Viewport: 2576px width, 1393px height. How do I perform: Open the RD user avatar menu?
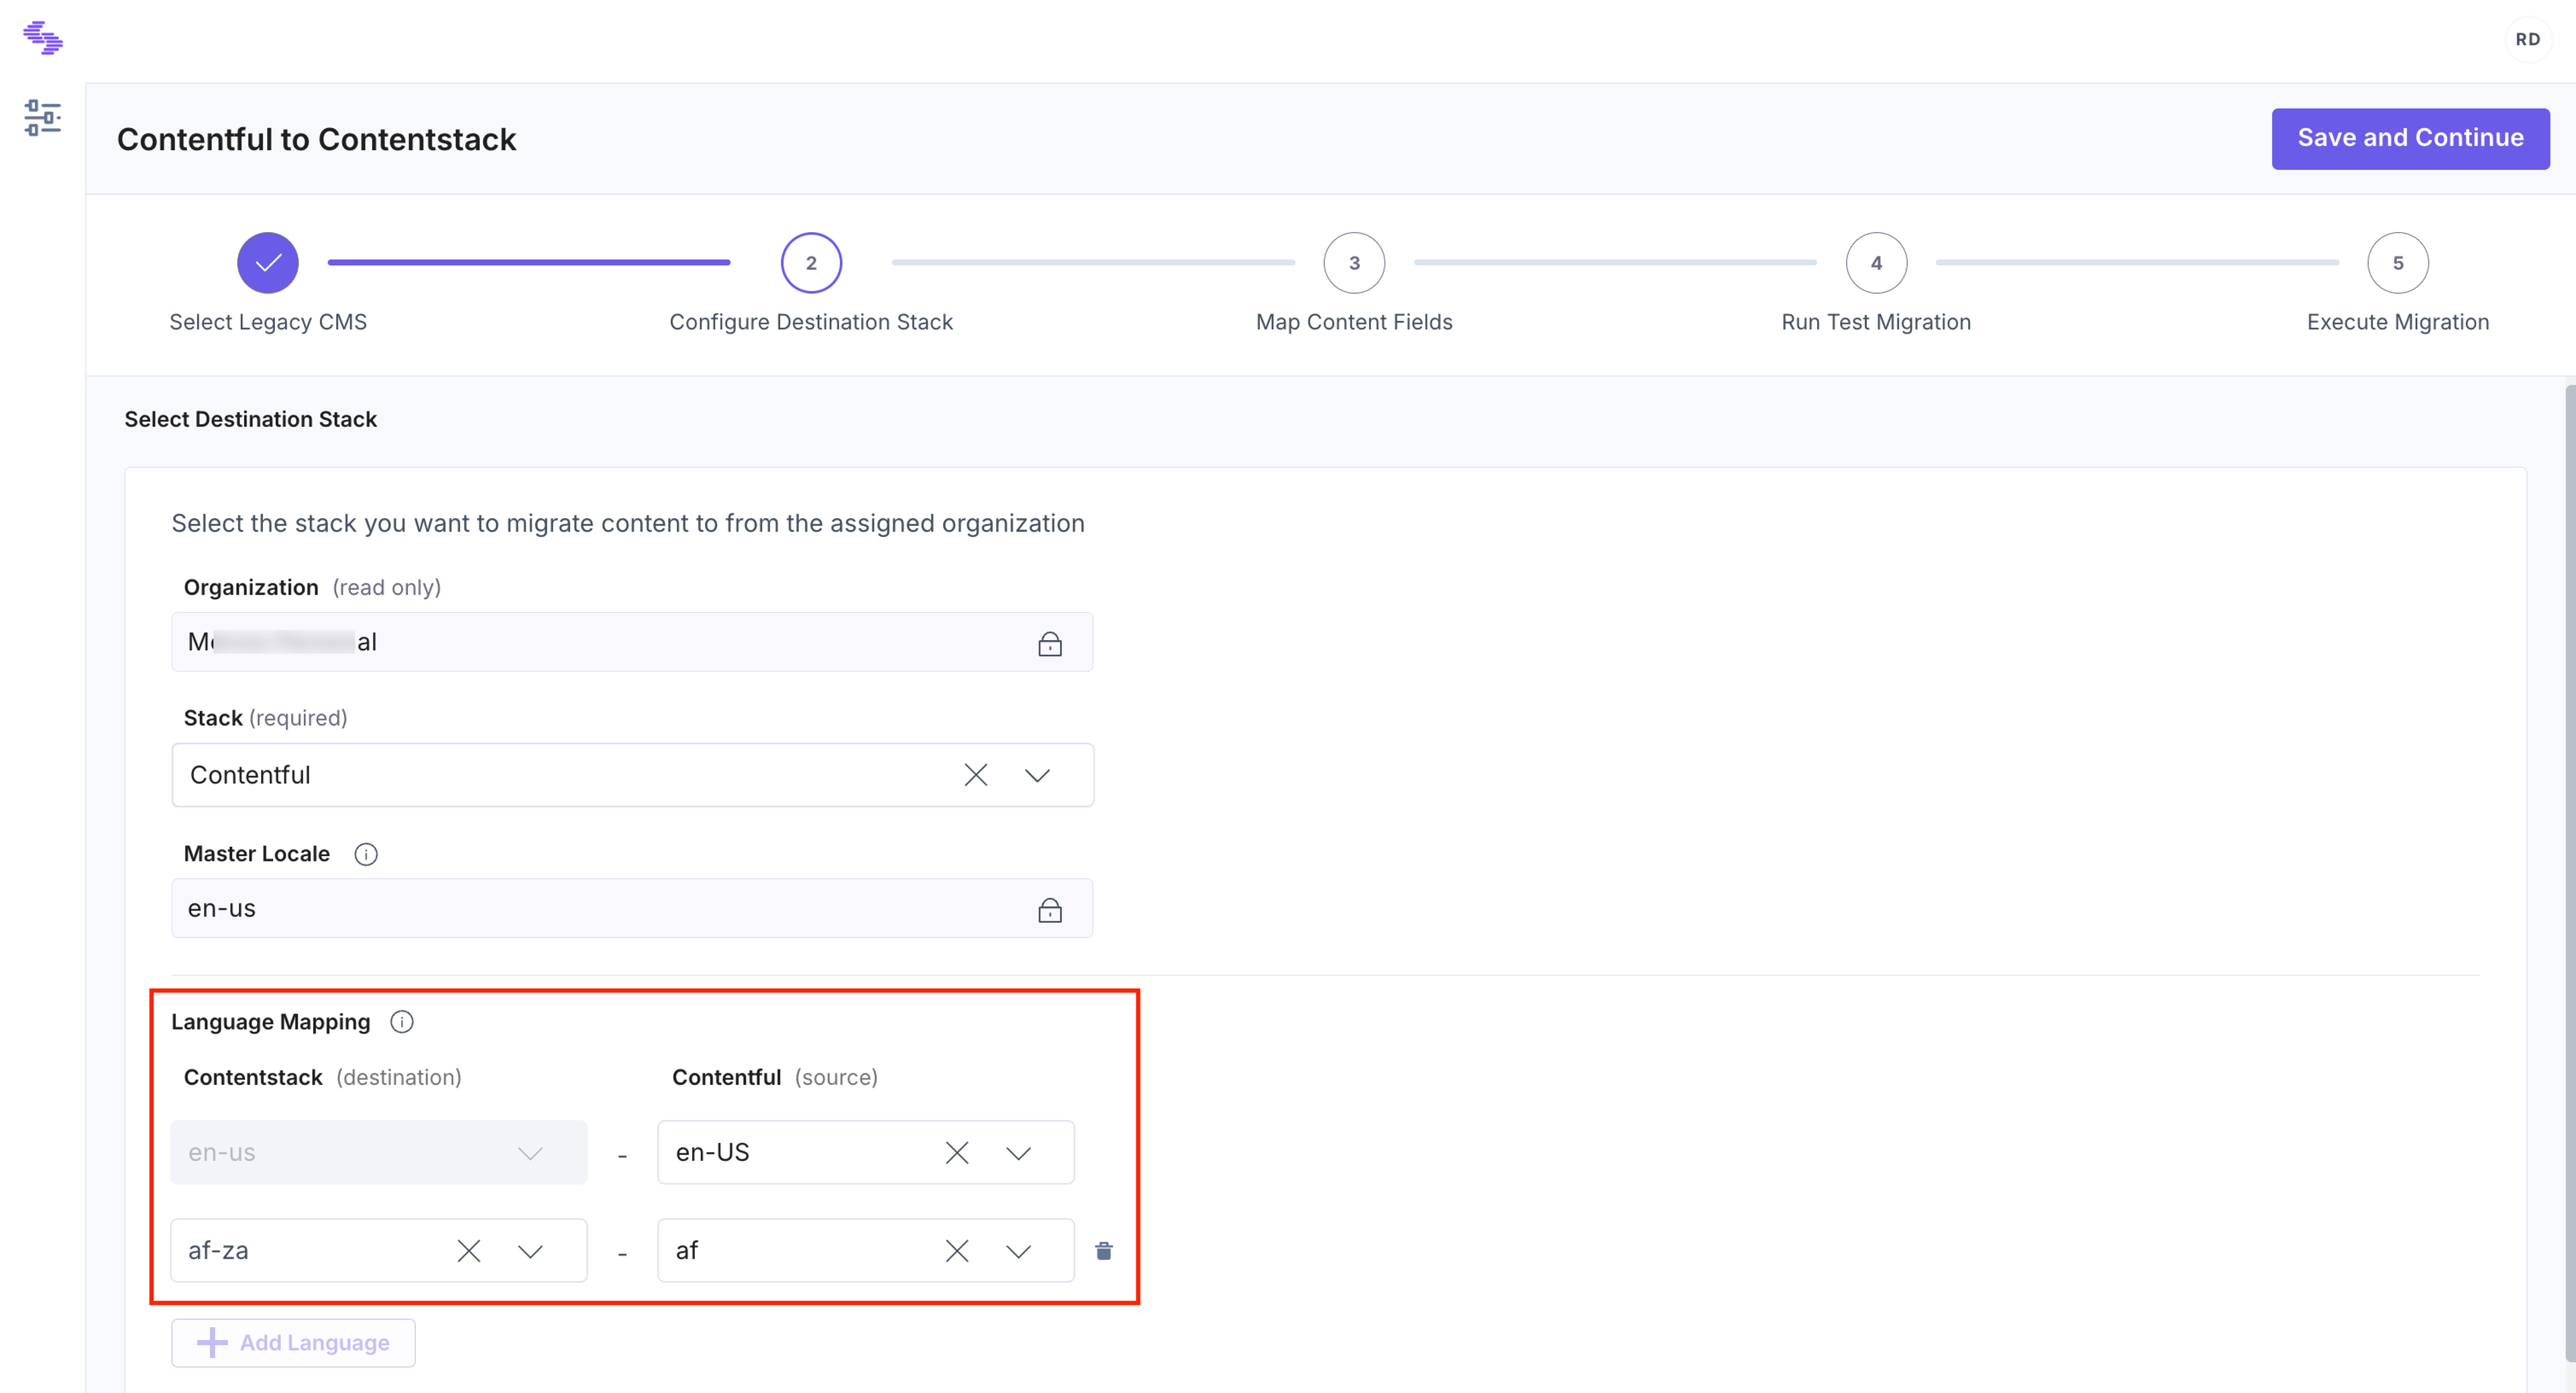[2527, 40]
